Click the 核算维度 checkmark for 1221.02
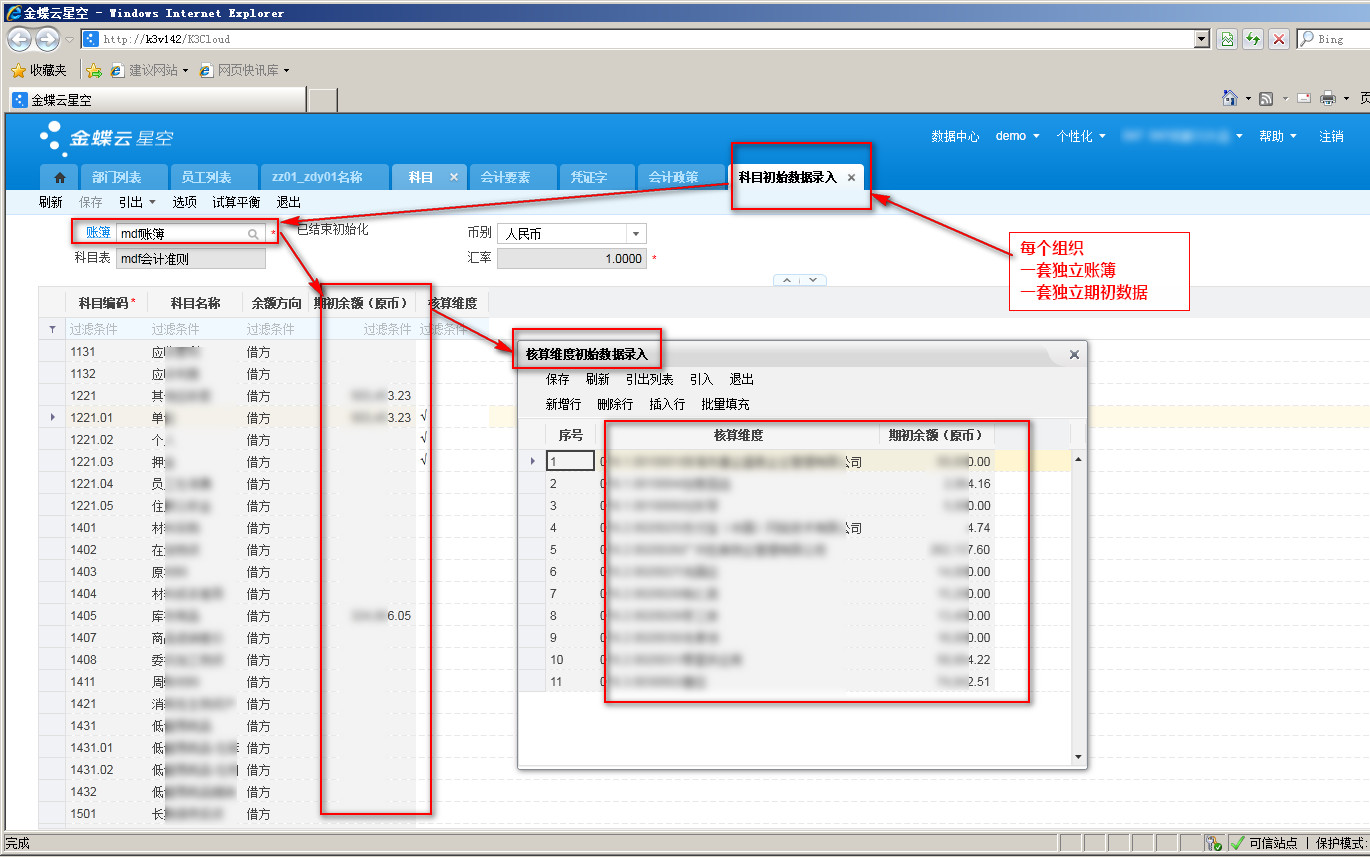 coord(425,439)
